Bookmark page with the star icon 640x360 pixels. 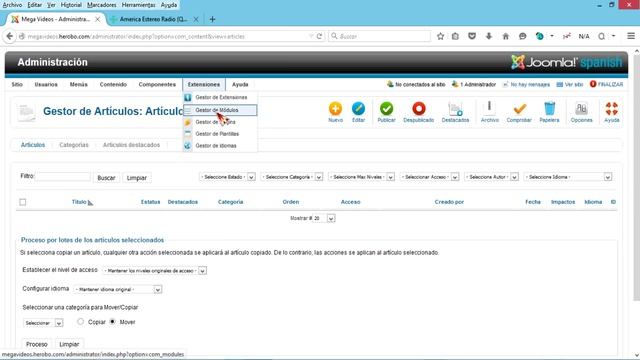coord(440,36)
